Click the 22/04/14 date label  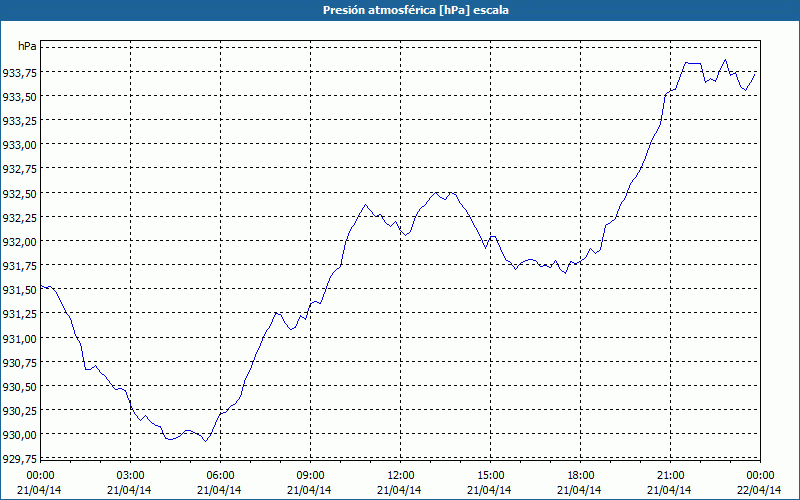click(759, 490)
